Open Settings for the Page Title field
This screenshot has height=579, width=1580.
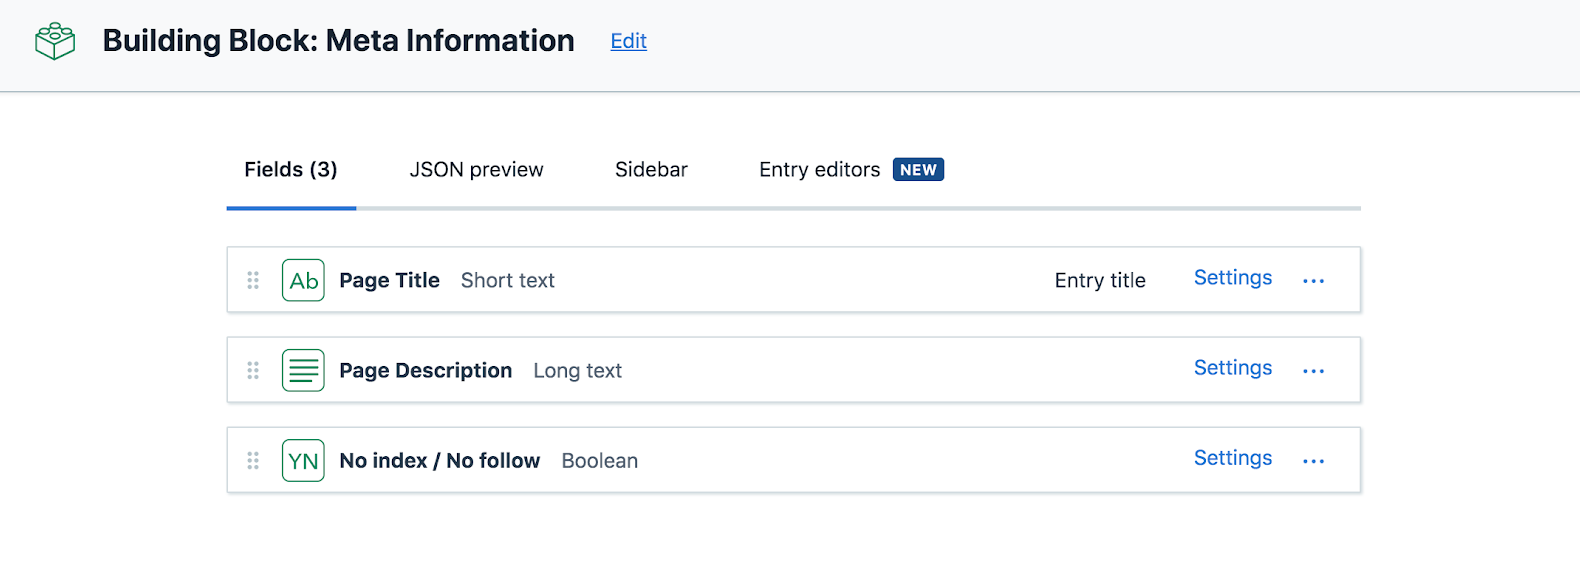(1232, 278)
